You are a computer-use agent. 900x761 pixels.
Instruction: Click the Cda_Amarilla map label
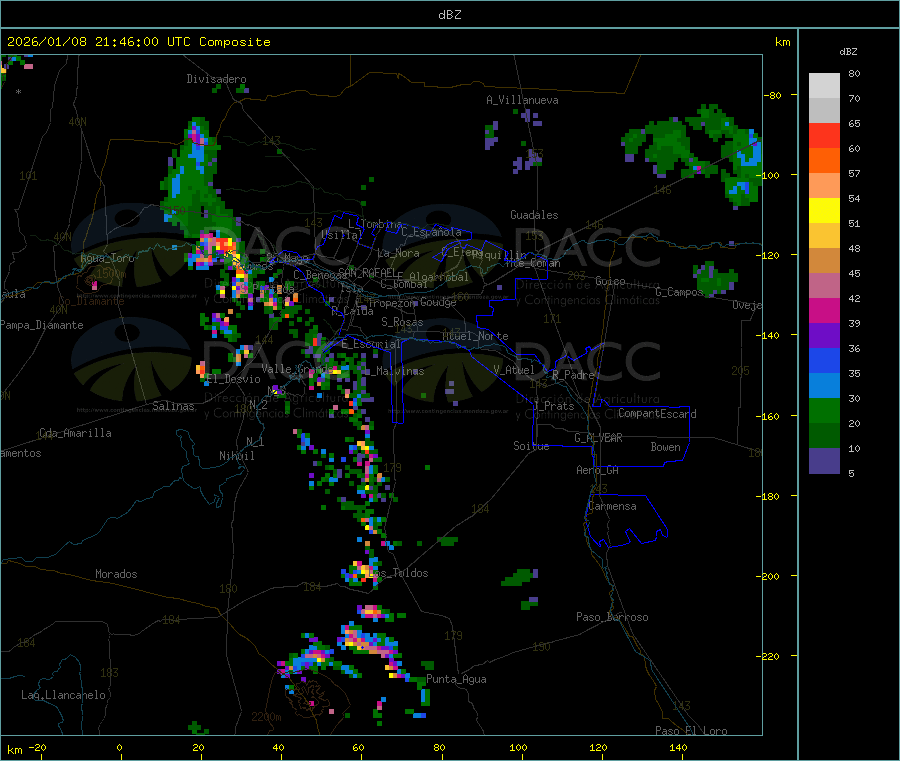coord(75,433)
